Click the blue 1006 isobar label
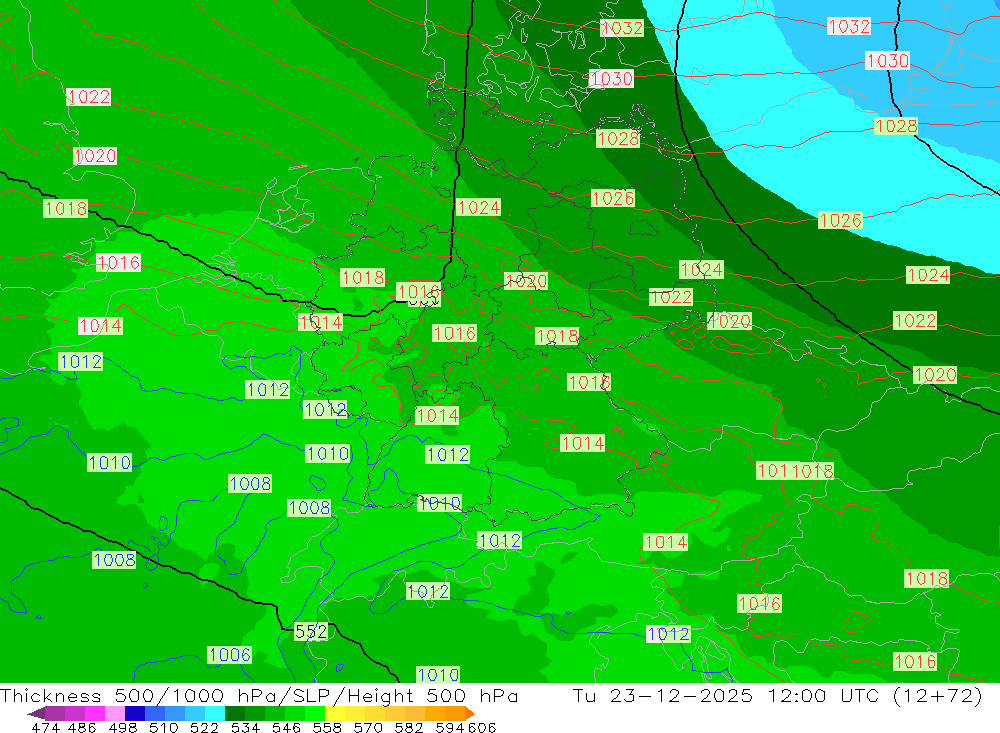Image resolution: width=1000 pixels, height=733 pixels. [230, 655]
